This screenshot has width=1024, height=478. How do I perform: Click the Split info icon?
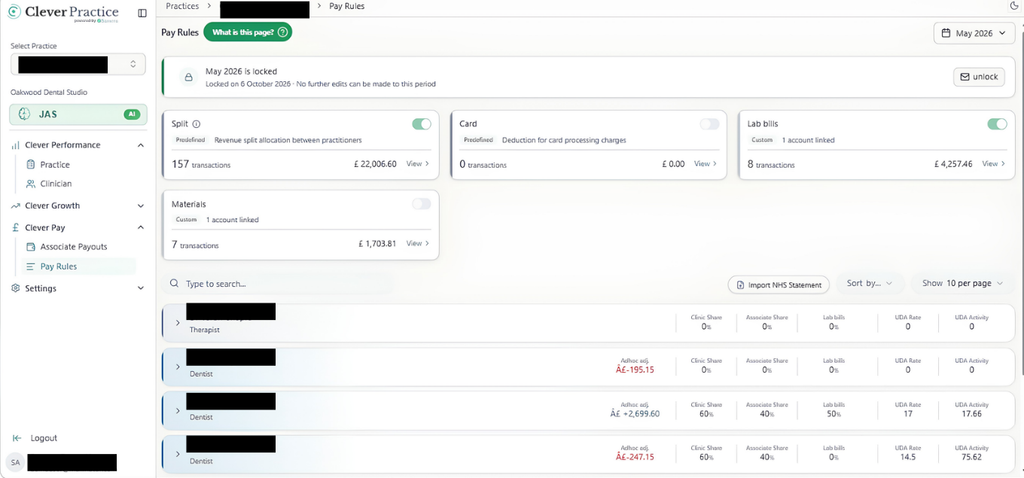pyautogui.click(x=197, y=123)
